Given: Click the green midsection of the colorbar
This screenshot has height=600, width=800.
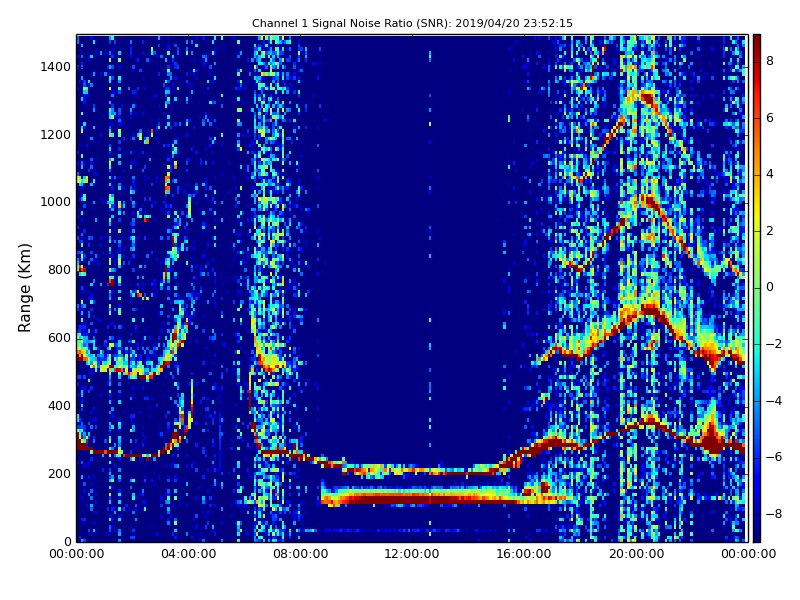Looking at the screenshot, I should [x=757, y=288].
